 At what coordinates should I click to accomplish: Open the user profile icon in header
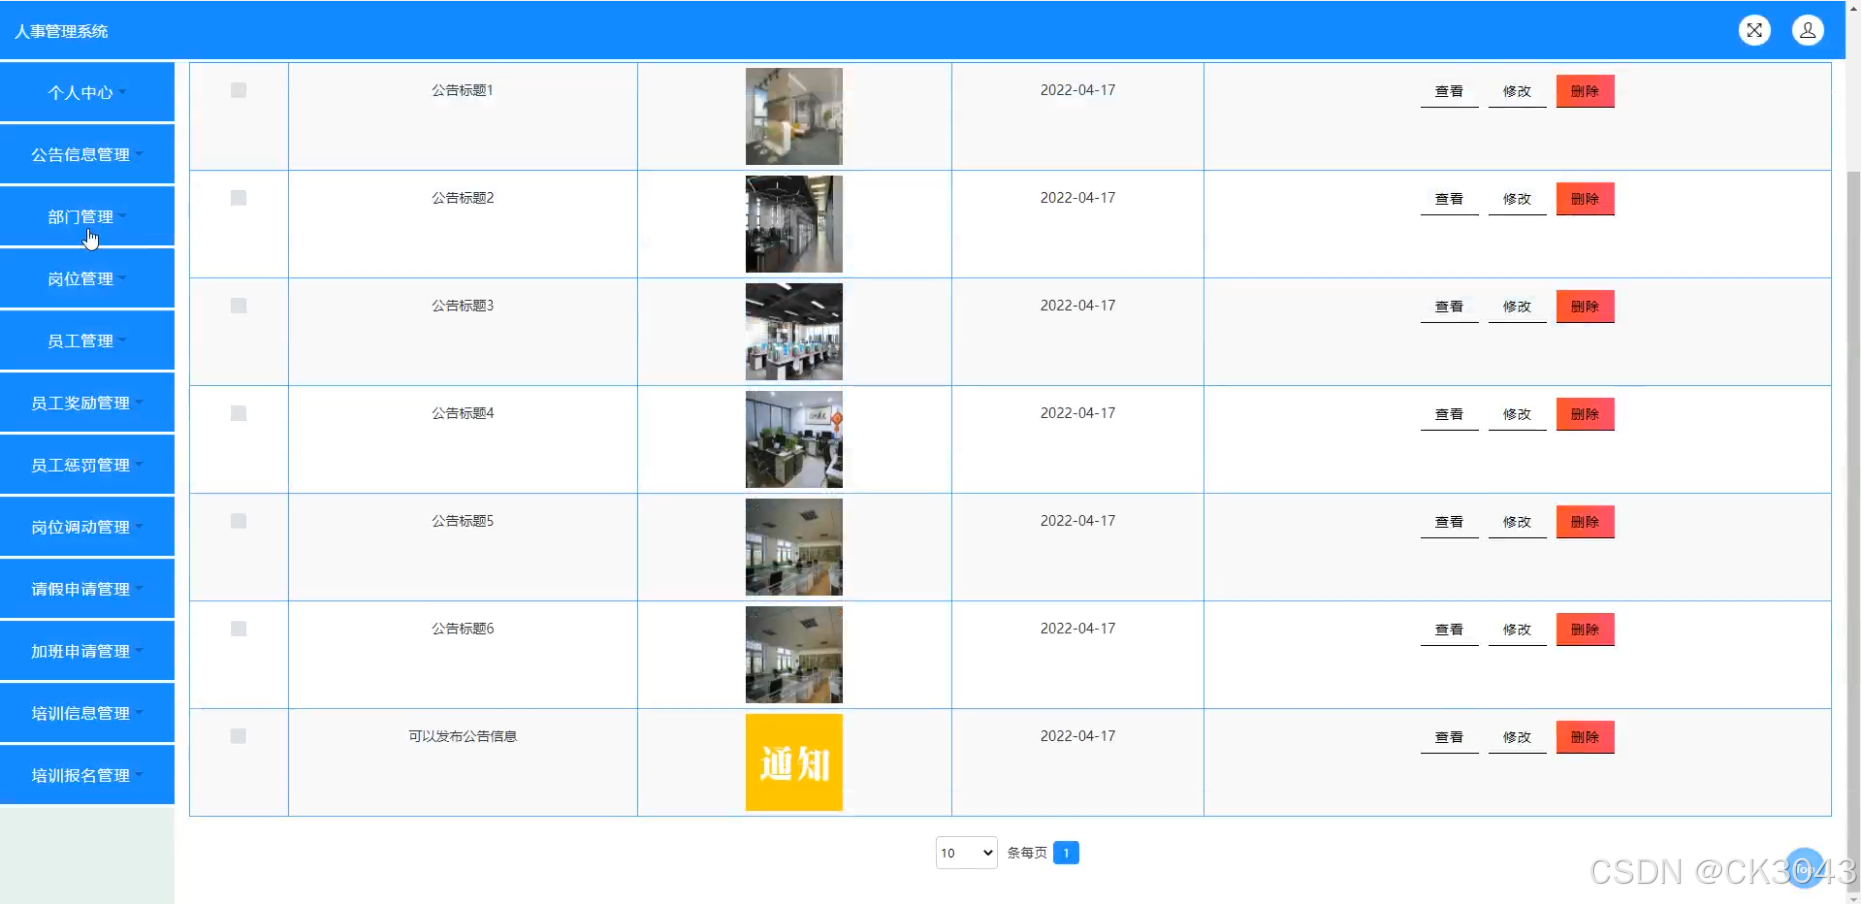point(1807,30)
